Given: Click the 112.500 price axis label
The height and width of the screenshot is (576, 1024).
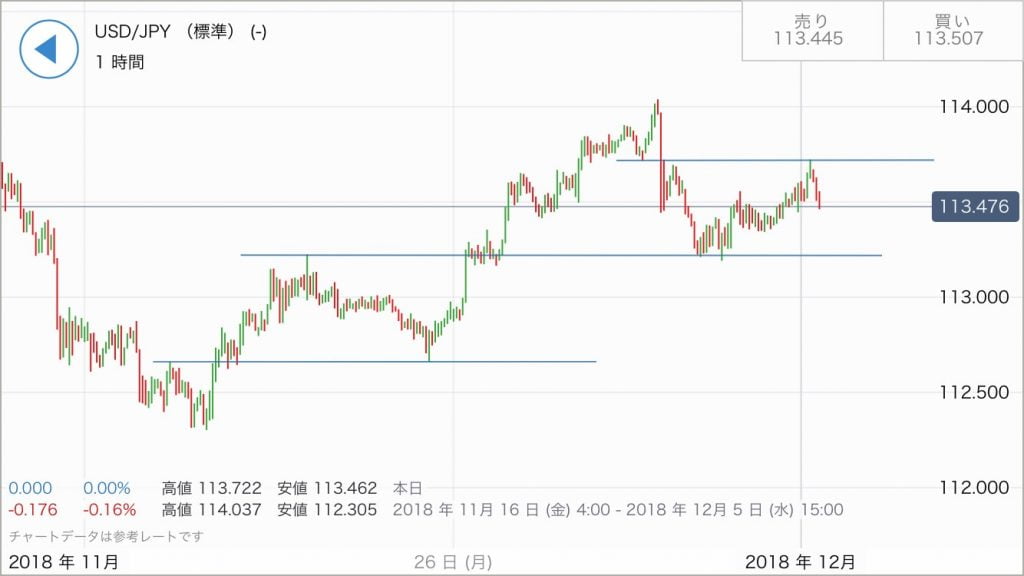Looking at the screenshot, I should click(969, 392).
